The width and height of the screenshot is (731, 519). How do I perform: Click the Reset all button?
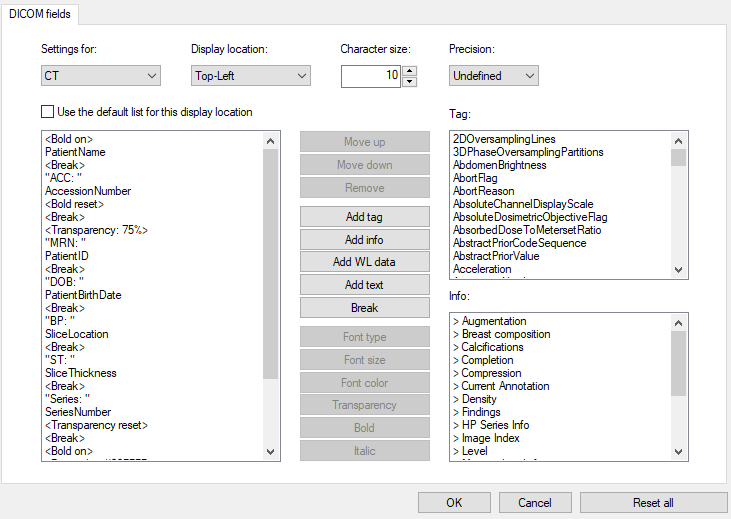pyautogui.click(x=653, y=502)
